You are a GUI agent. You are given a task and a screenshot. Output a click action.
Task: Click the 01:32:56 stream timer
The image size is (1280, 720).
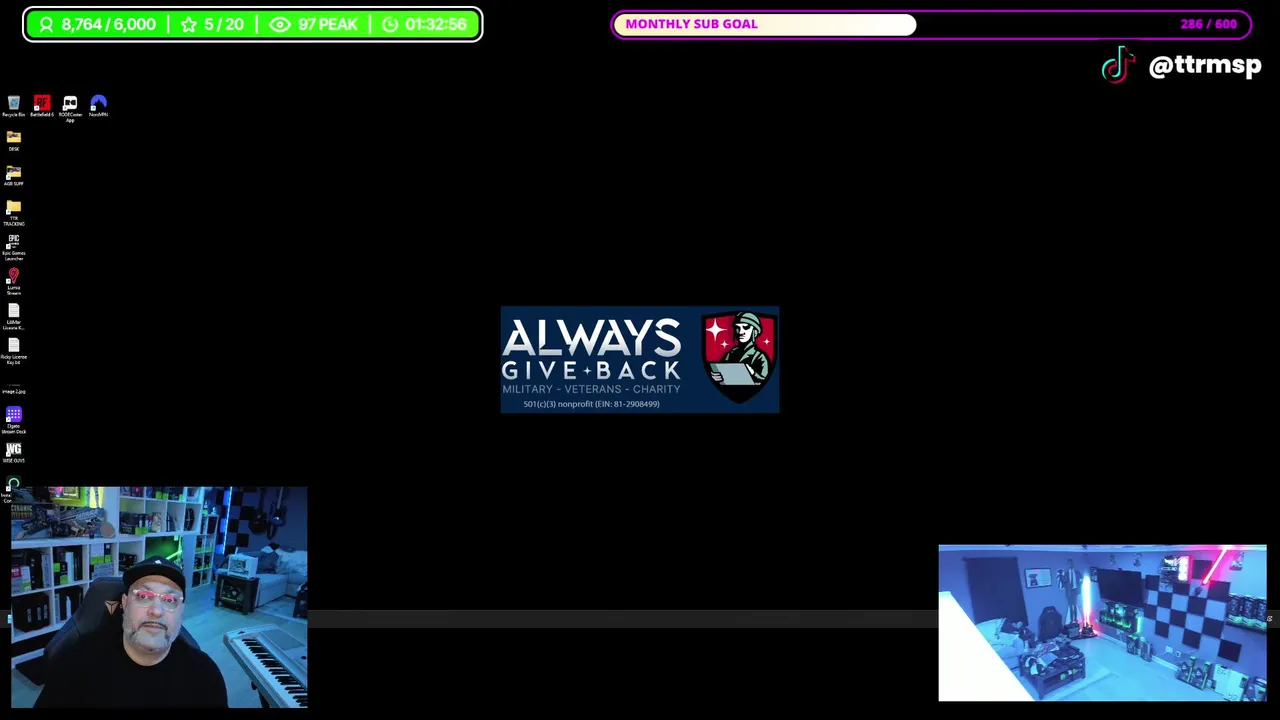(424, 24)
